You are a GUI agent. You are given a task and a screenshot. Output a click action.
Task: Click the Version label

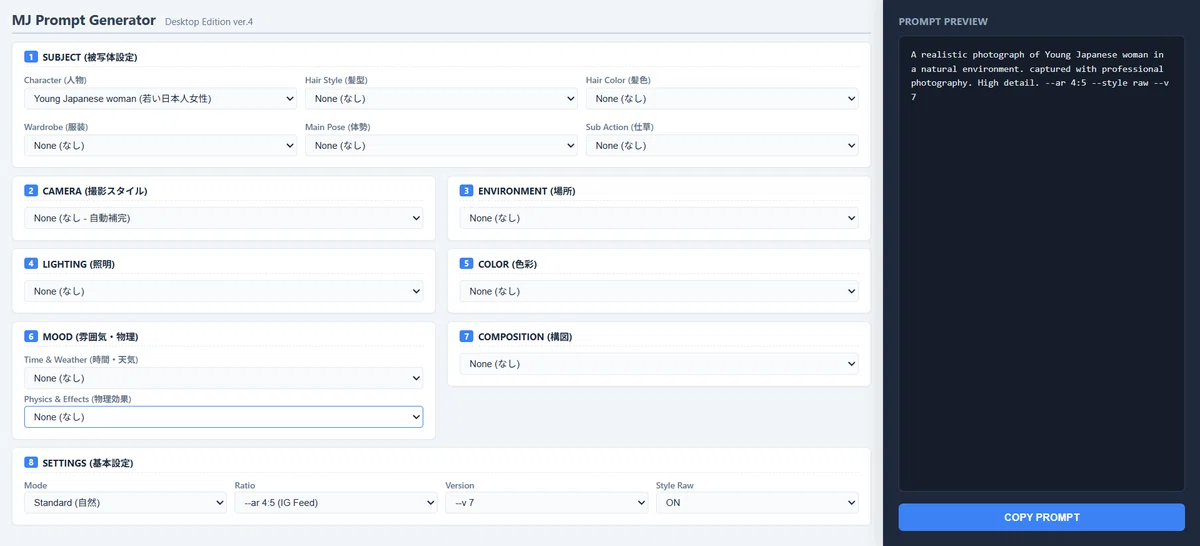[x=460, y=485]
